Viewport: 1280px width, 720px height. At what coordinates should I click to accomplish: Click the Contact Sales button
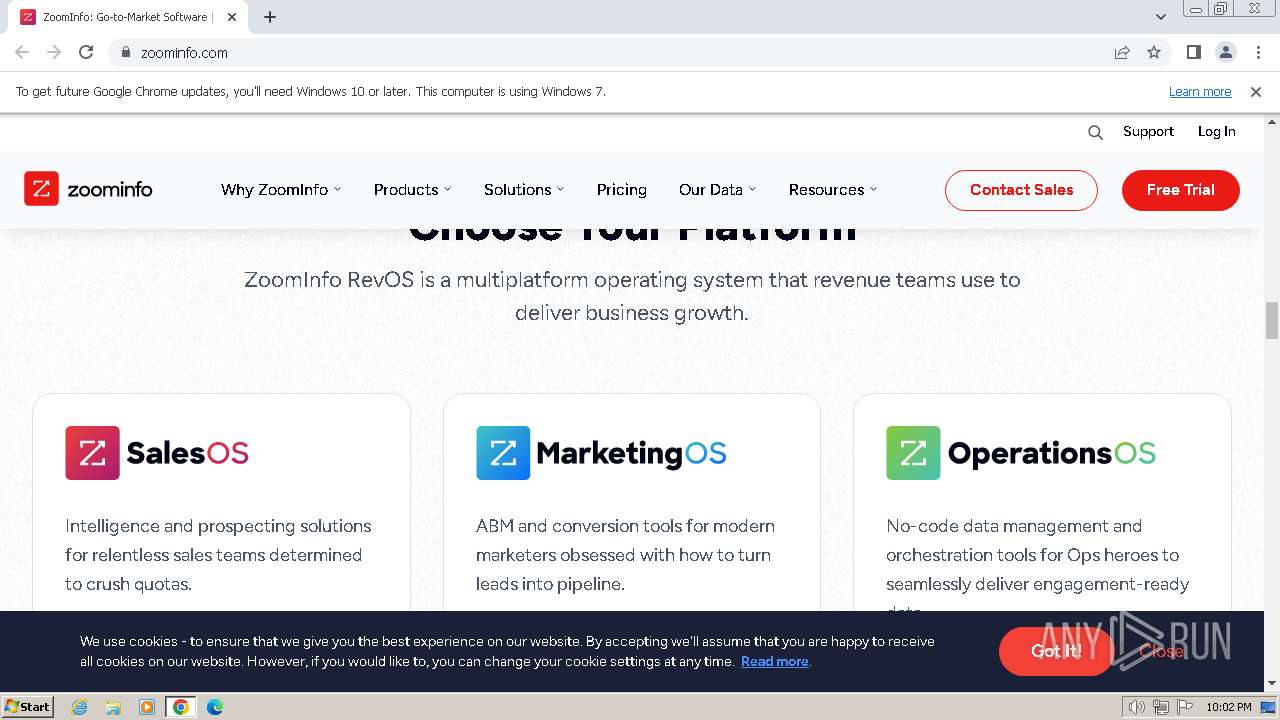click(x=1021, y=190)
